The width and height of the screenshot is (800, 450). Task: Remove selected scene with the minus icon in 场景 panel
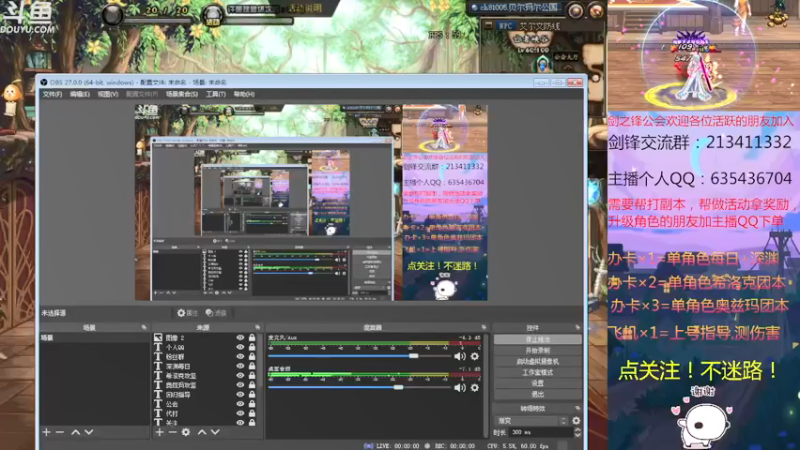click(x=60, y=432)
